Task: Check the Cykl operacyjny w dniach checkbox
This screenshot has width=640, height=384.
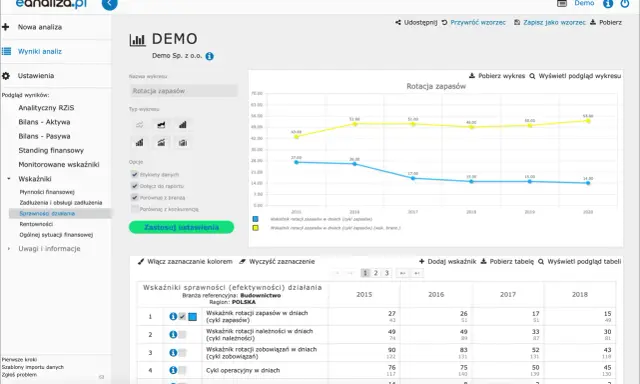Action: 182,370
